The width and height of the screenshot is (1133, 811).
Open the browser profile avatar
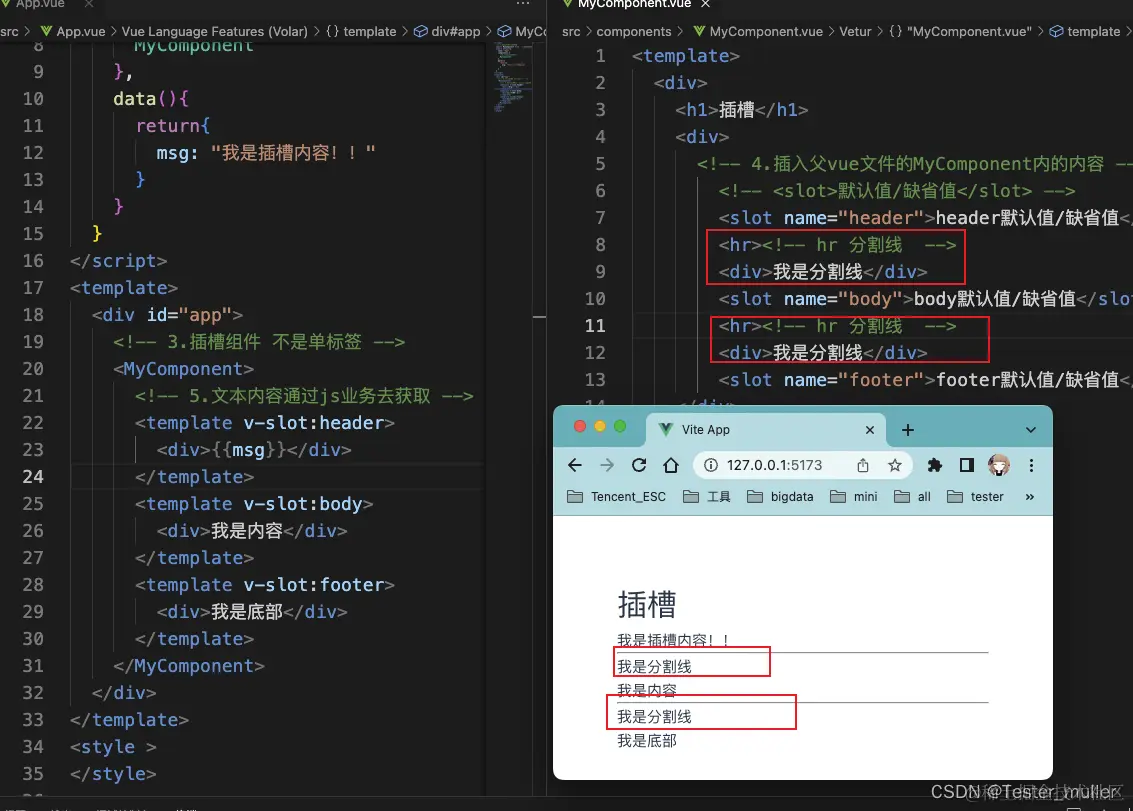pos(998,464)
